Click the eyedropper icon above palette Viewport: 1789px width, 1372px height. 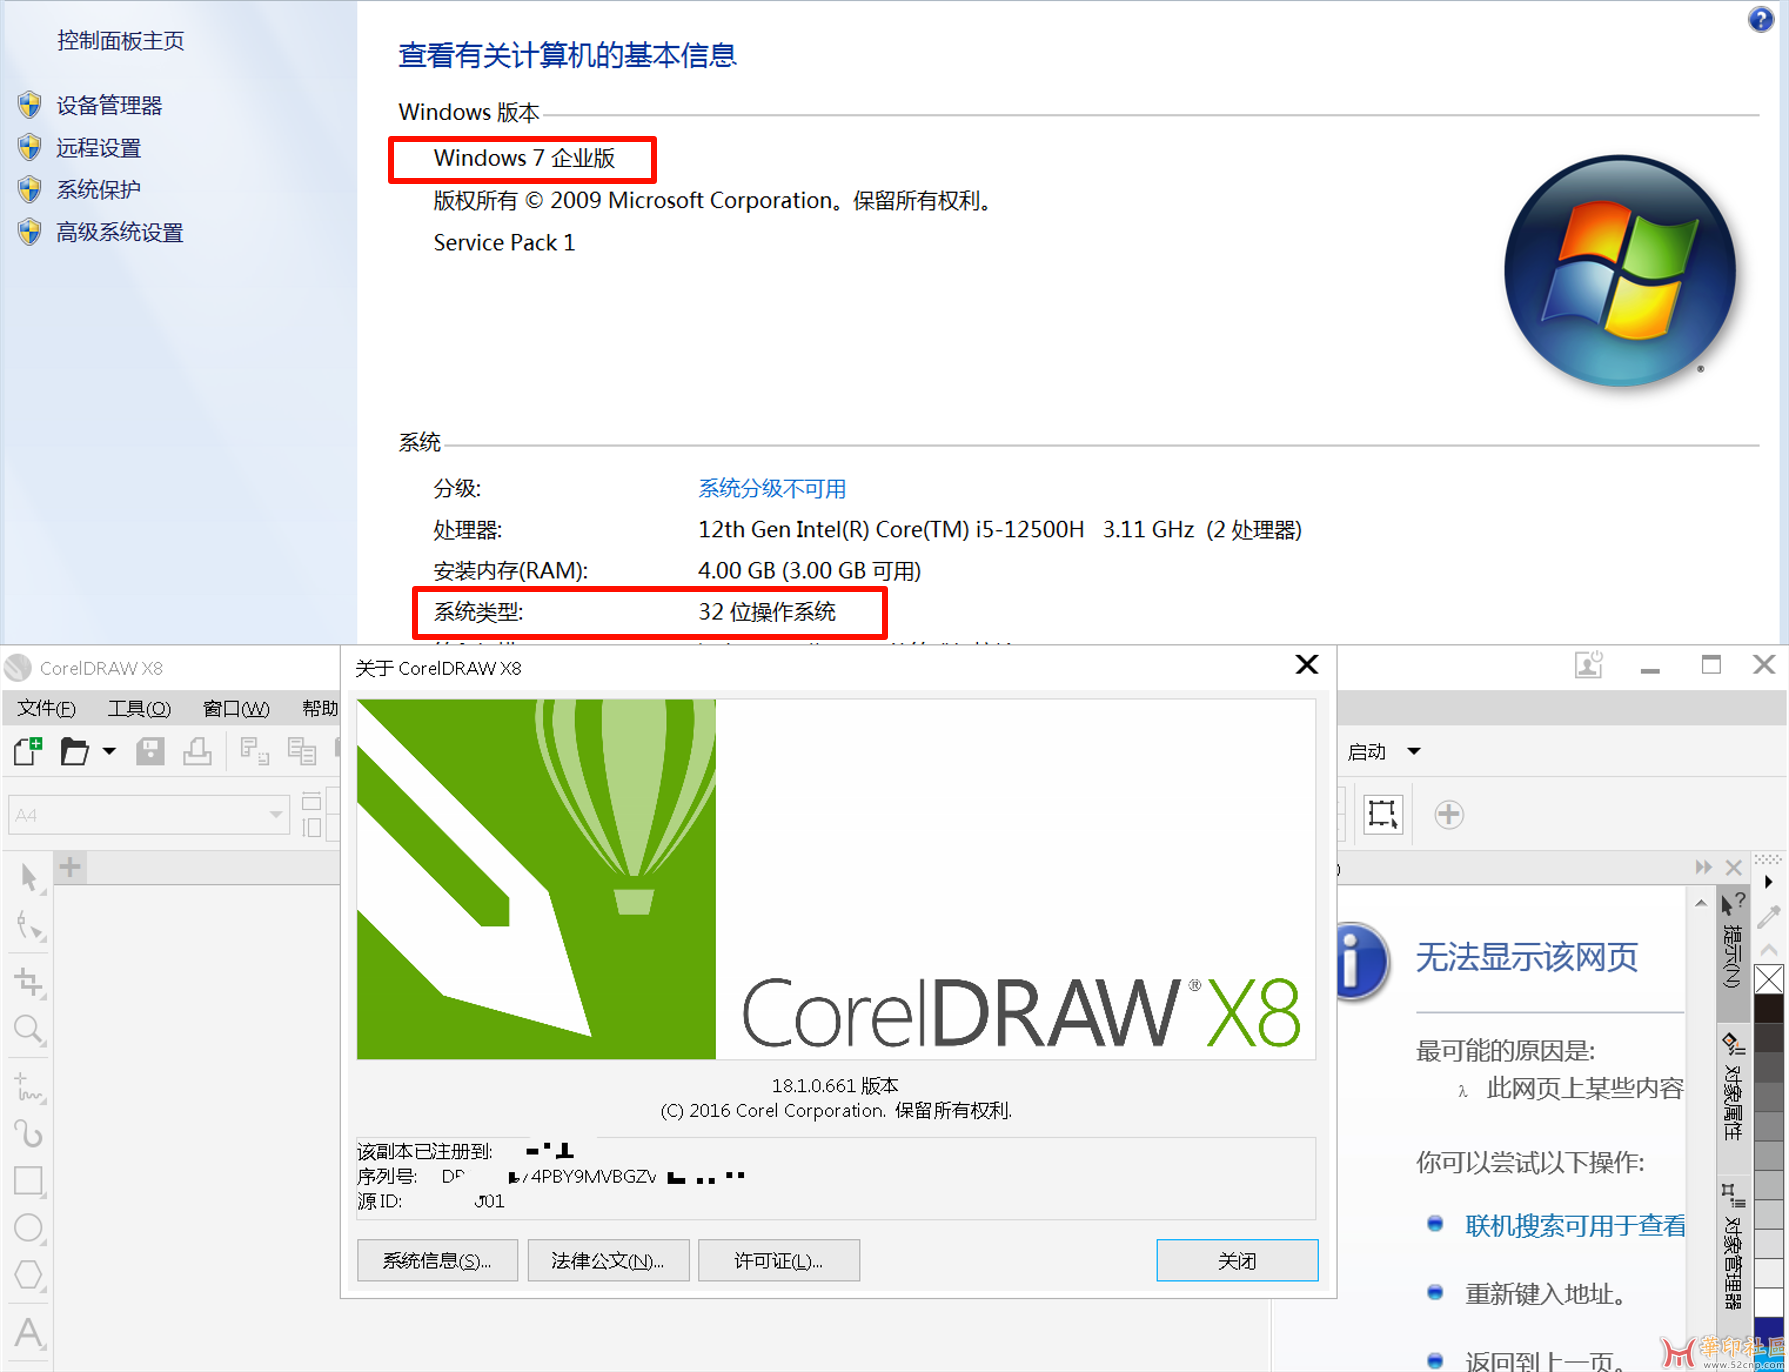[1769, 915]
